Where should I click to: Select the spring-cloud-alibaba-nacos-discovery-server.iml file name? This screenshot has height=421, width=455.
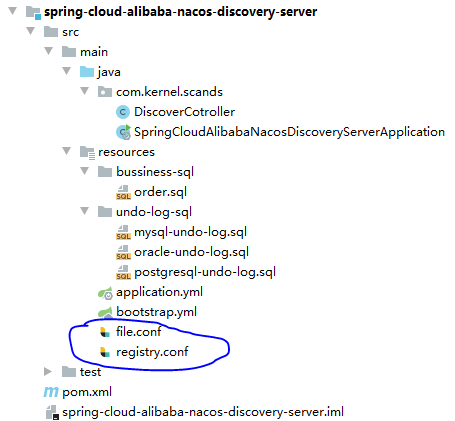pos(203,413)
